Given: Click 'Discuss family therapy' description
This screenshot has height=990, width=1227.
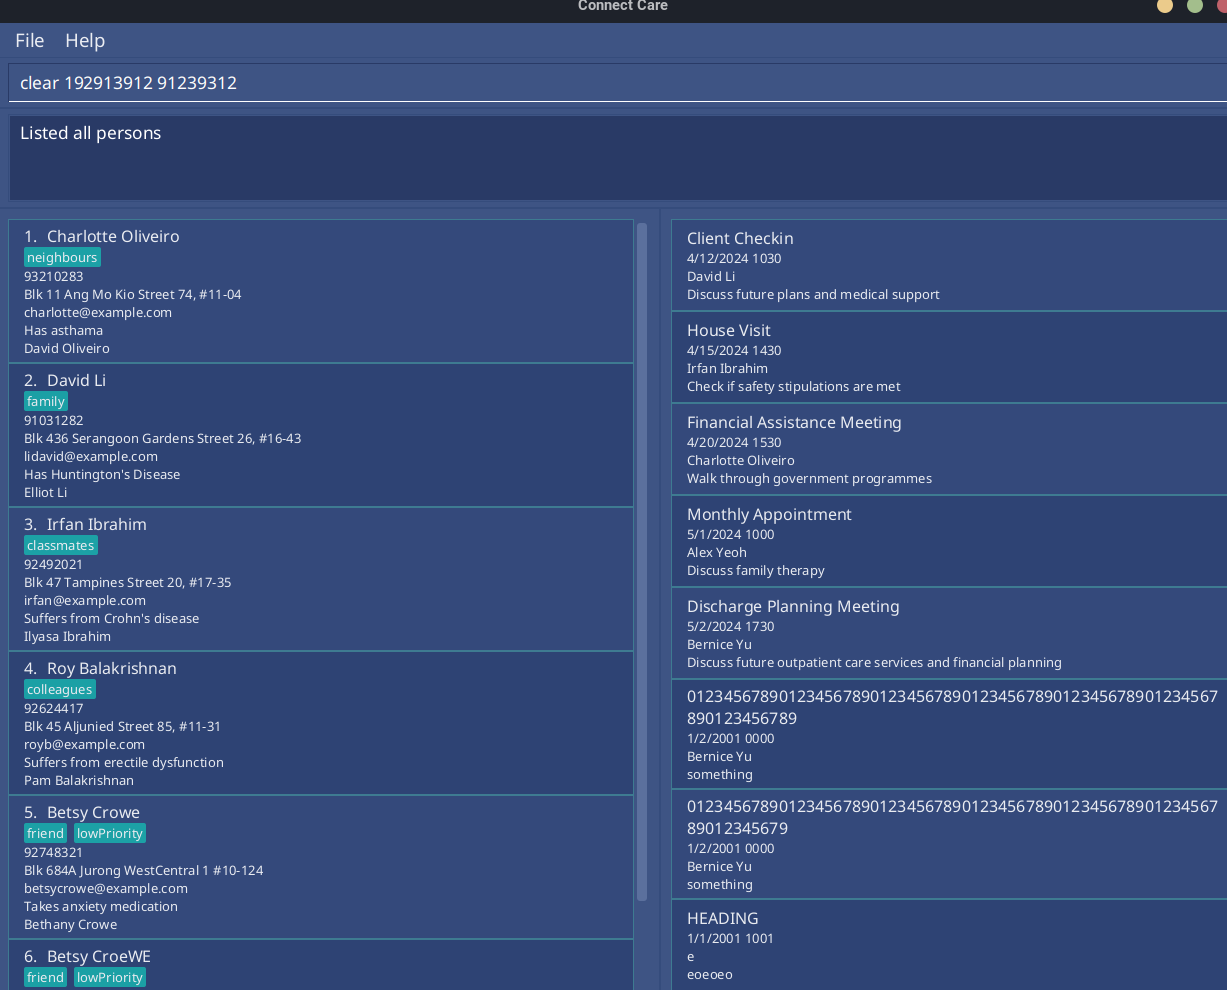Looking at the screenshot, I should pyautogui.click(x=756, y=570).
